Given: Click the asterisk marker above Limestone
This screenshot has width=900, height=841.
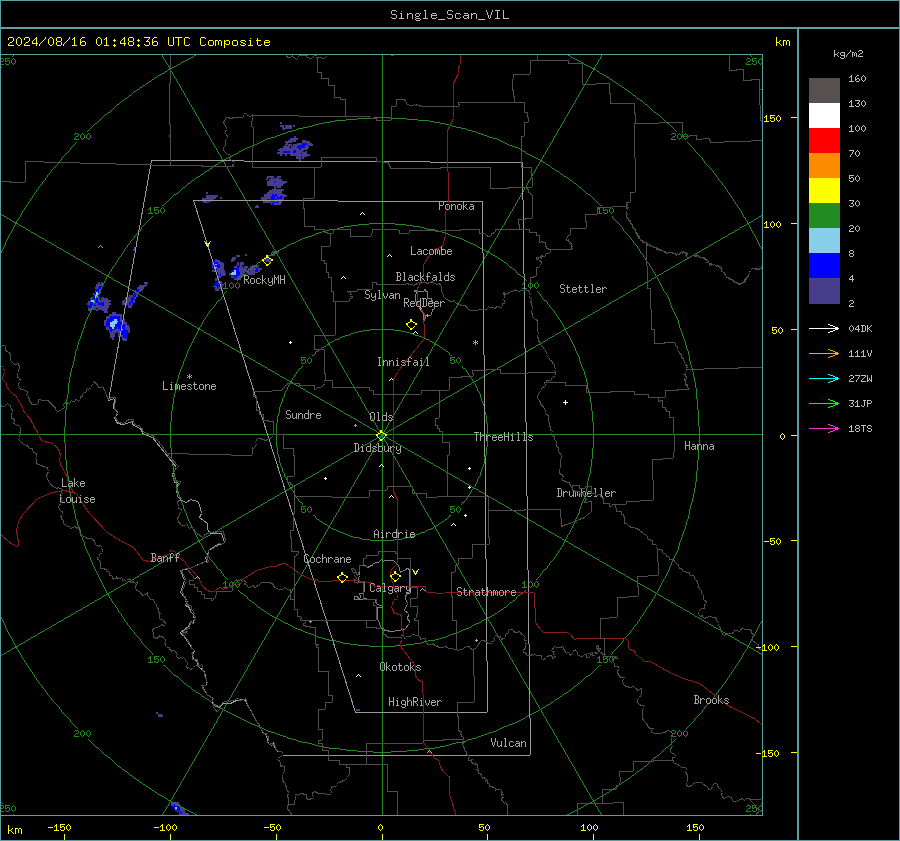Looking at the screenshot, I should [x=189, y=377].
